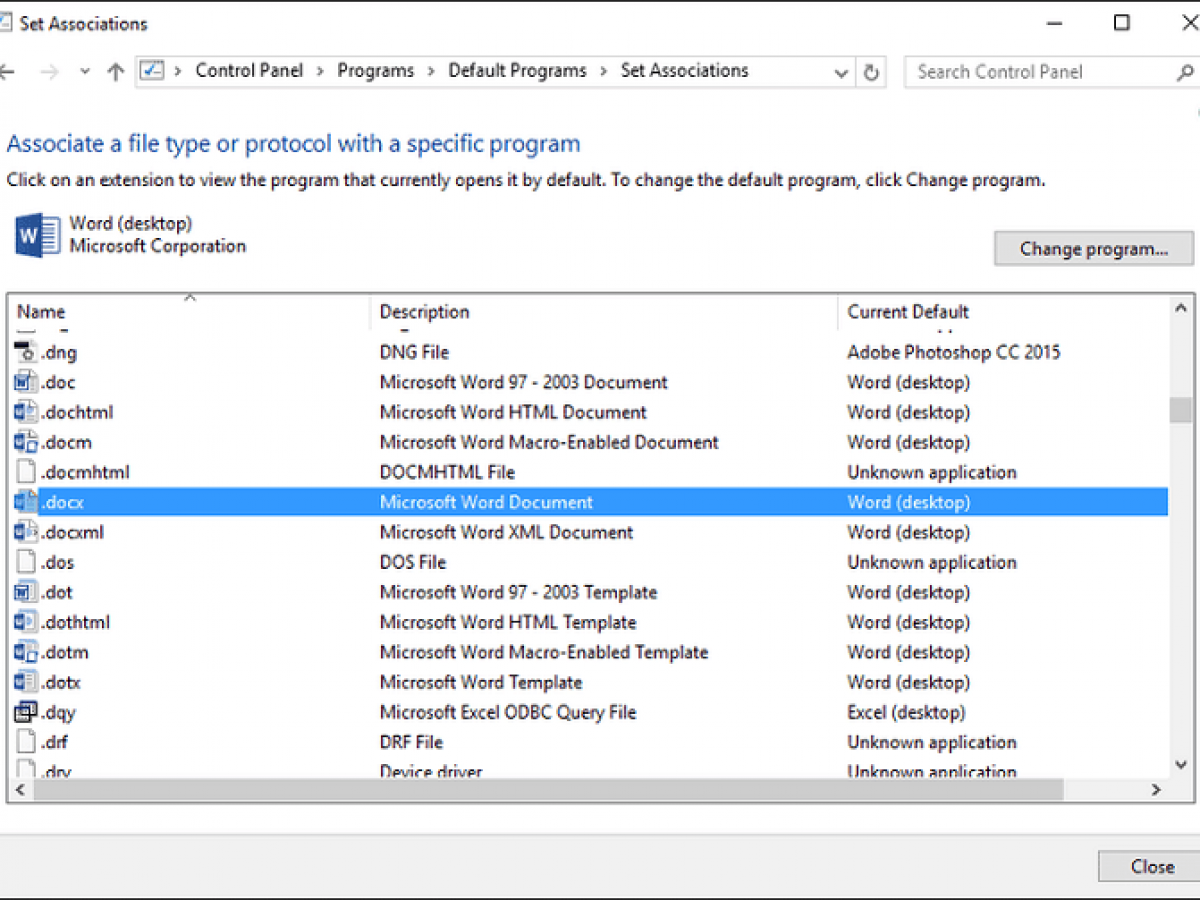
Task: Click the Close button at bottom
Action: [1152, 867]
